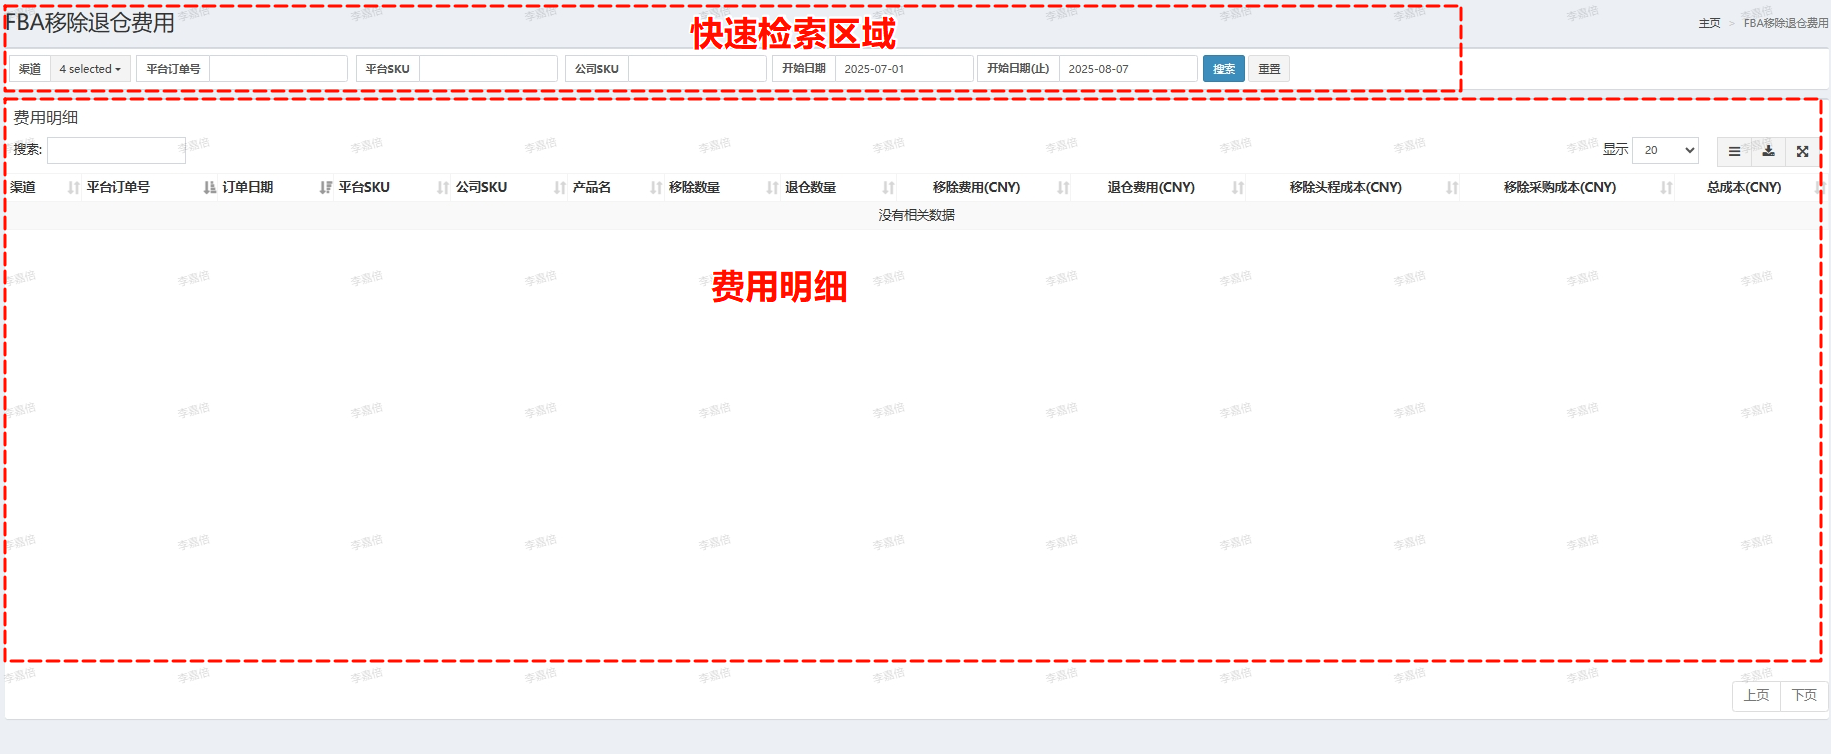This screenshot has height=754, width=1831.
Task: Click the 费用明细 panel title
Action: pos(46,118)
